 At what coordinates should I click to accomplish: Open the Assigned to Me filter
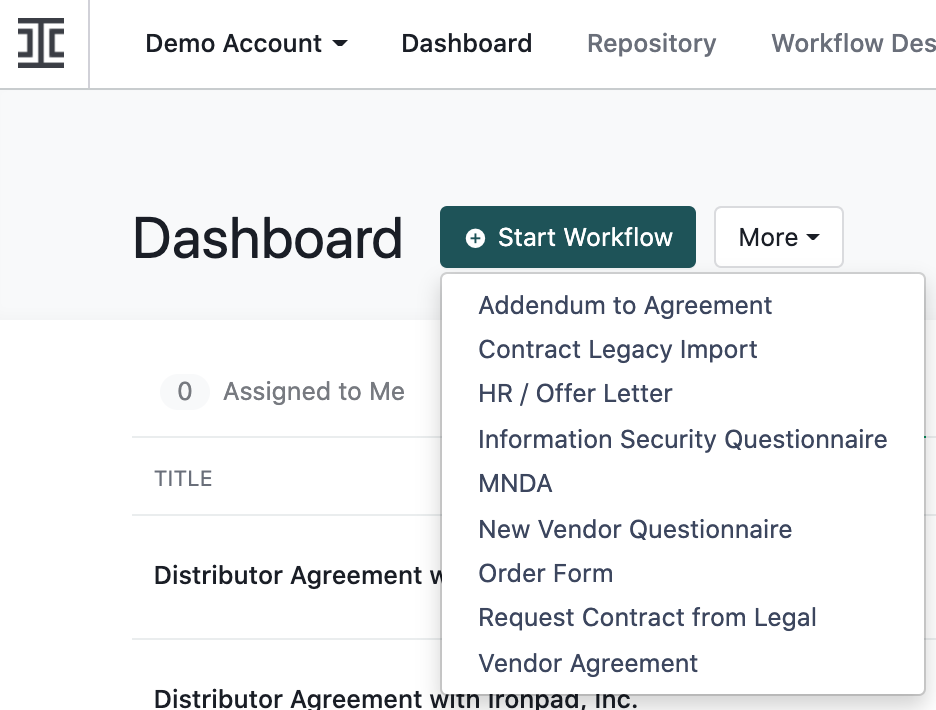tap(282, 392)
